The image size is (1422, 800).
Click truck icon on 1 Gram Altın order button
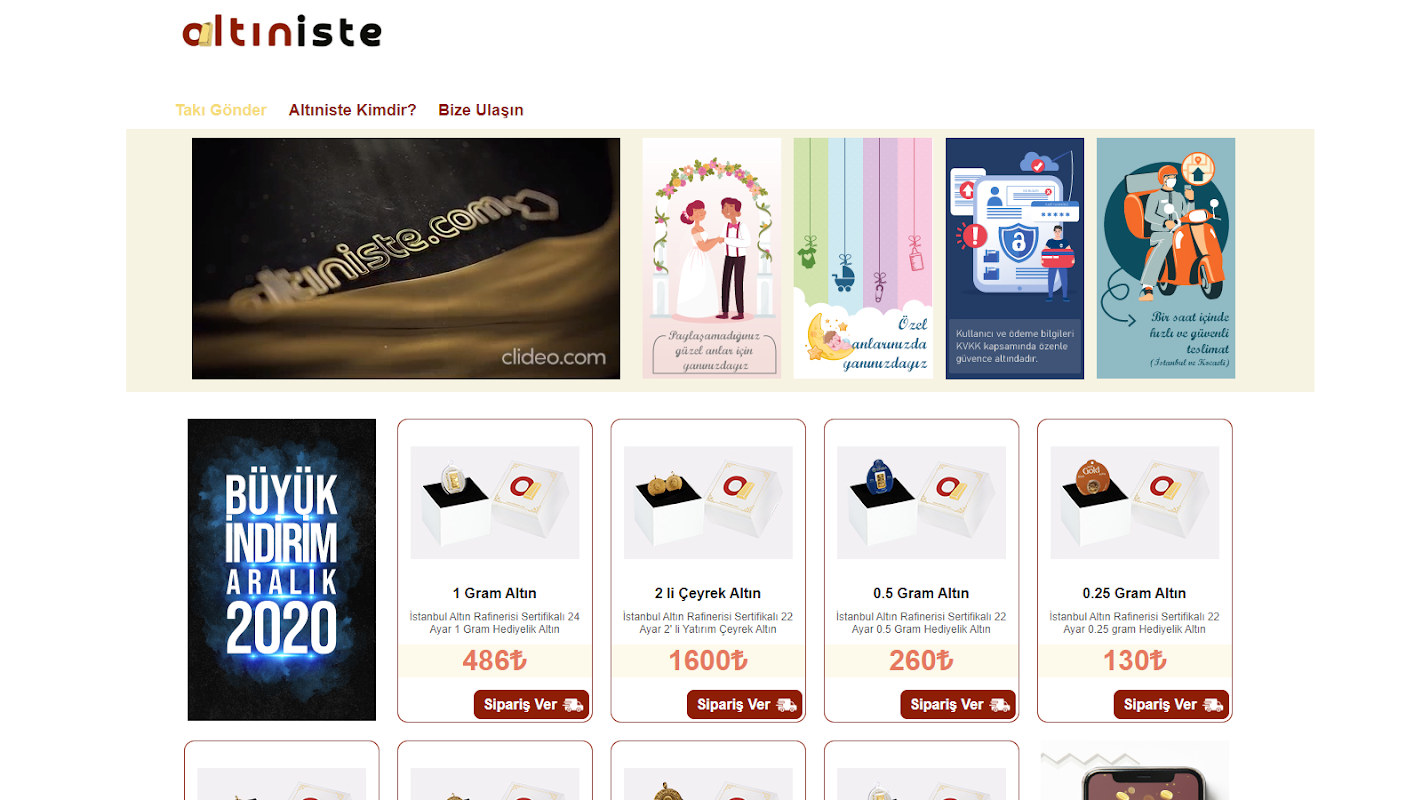[x=573, y=705]
